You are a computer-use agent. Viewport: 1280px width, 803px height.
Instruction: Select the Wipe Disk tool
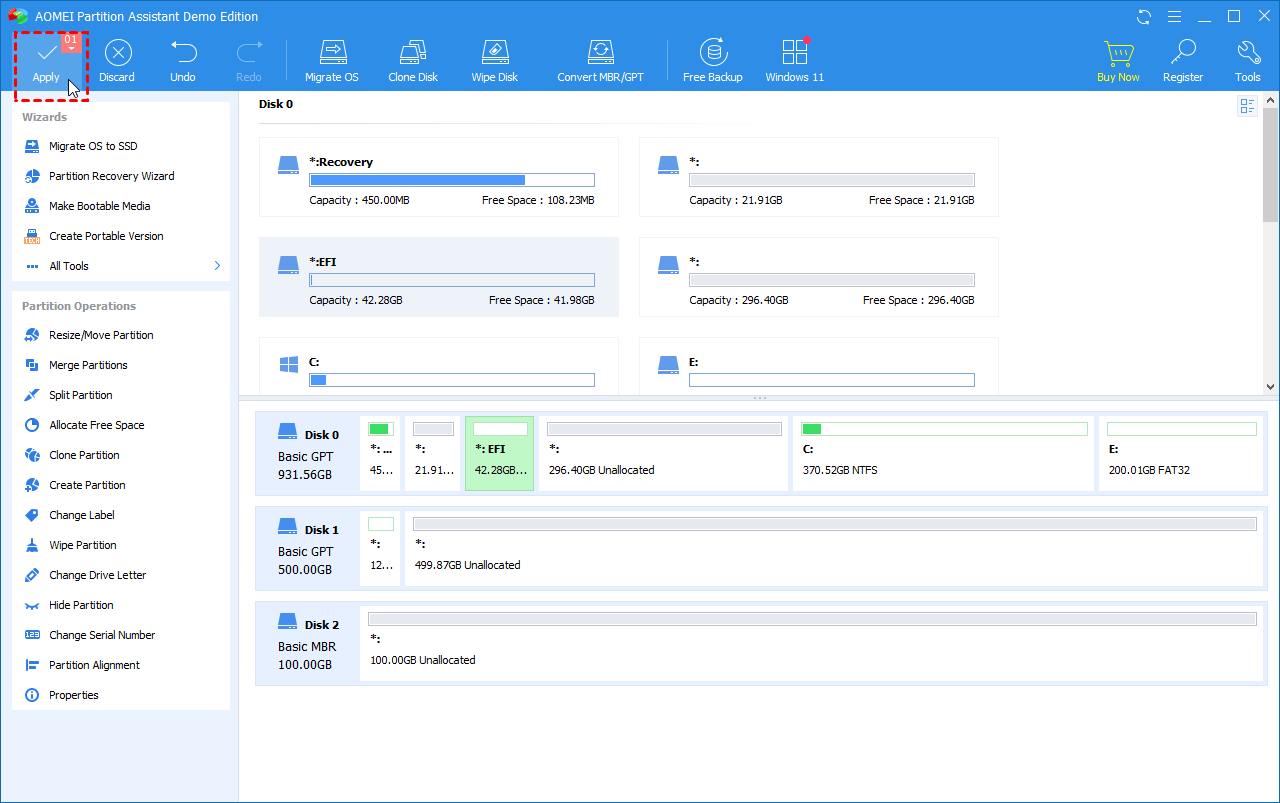[494, 58]
